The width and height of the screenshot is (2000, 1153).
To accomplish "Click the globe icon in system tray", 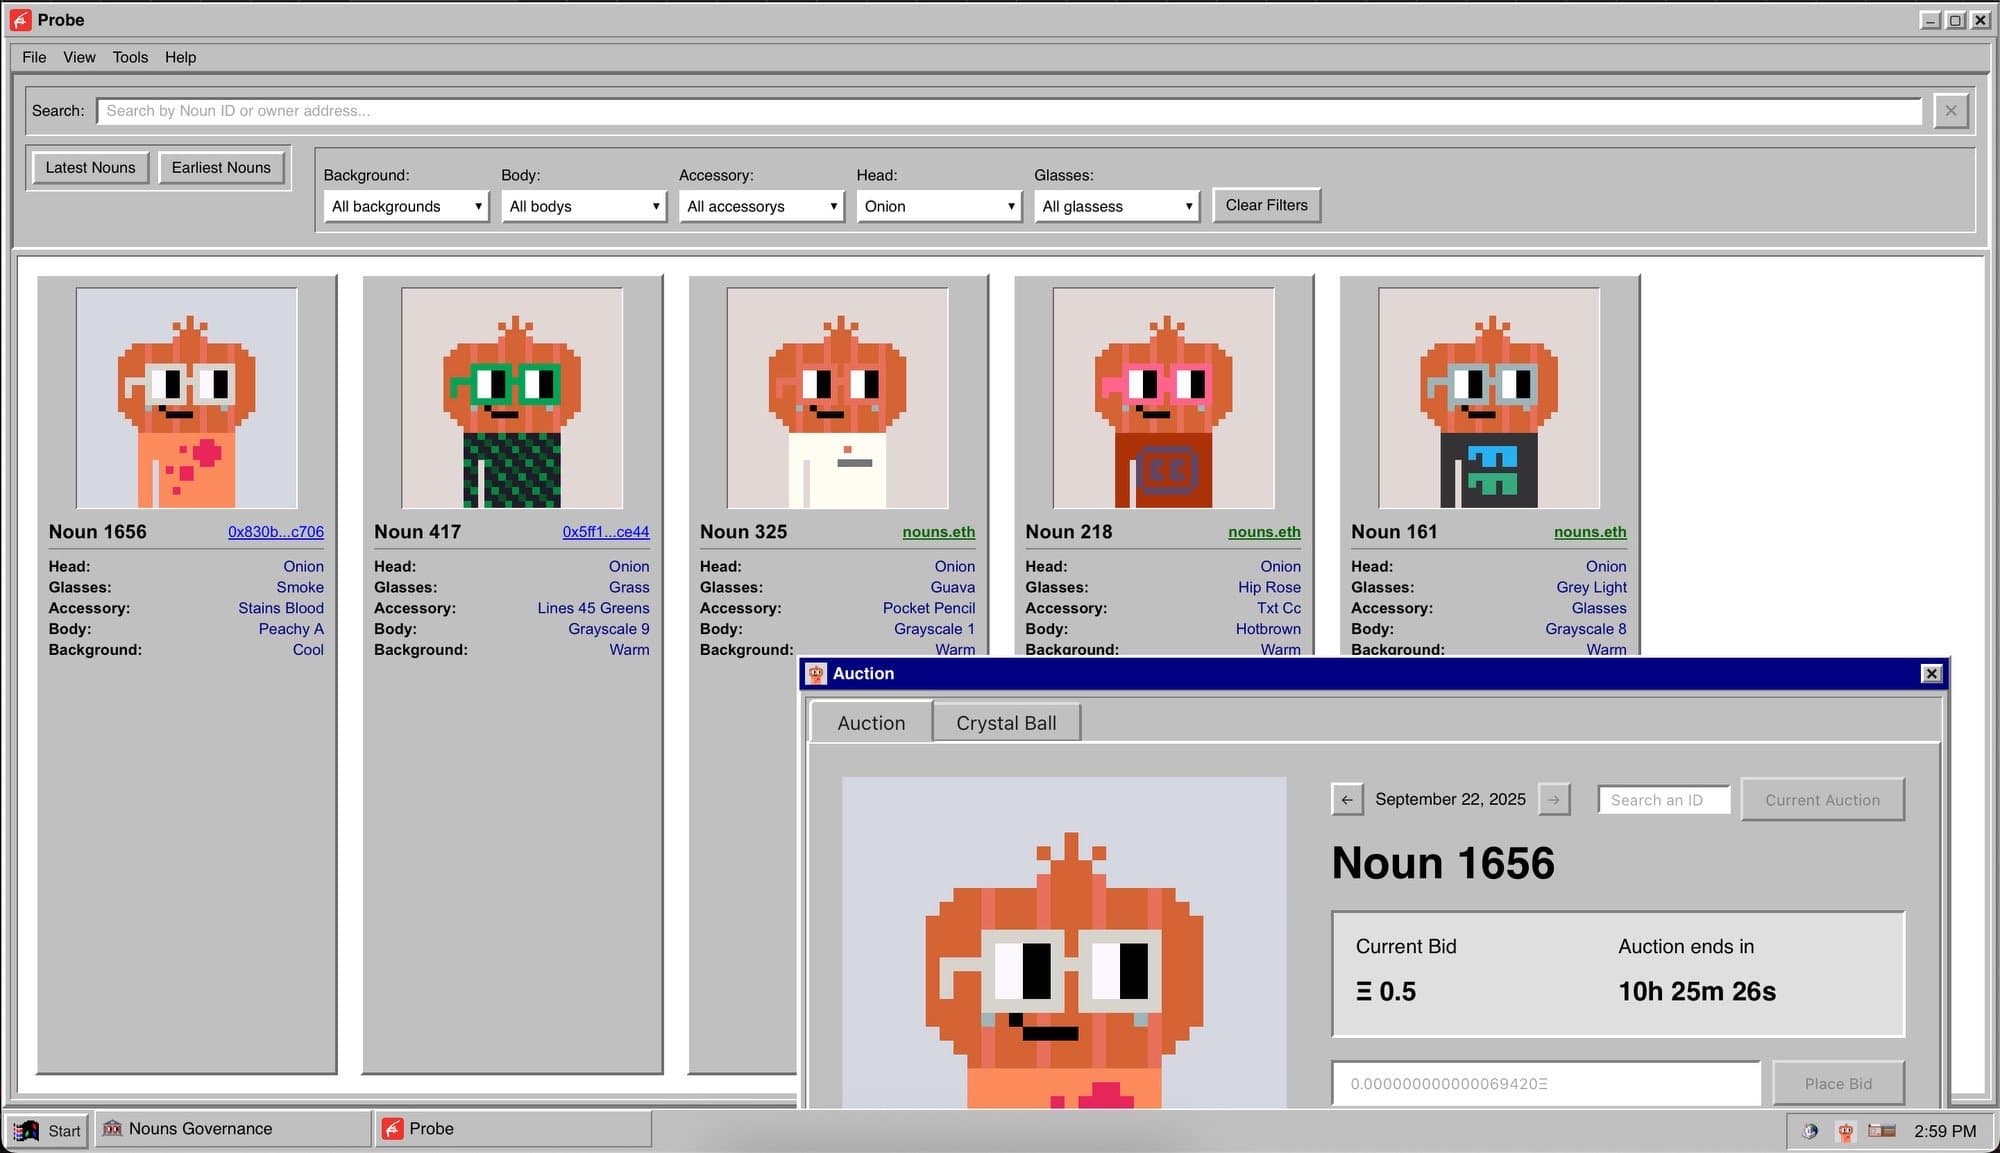I will coord(1810,1131).
